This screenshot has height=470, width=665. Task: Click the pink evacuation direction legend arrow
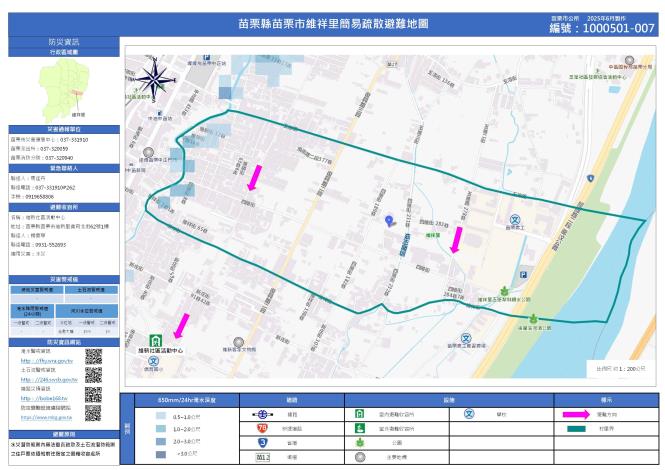point(576,414)
